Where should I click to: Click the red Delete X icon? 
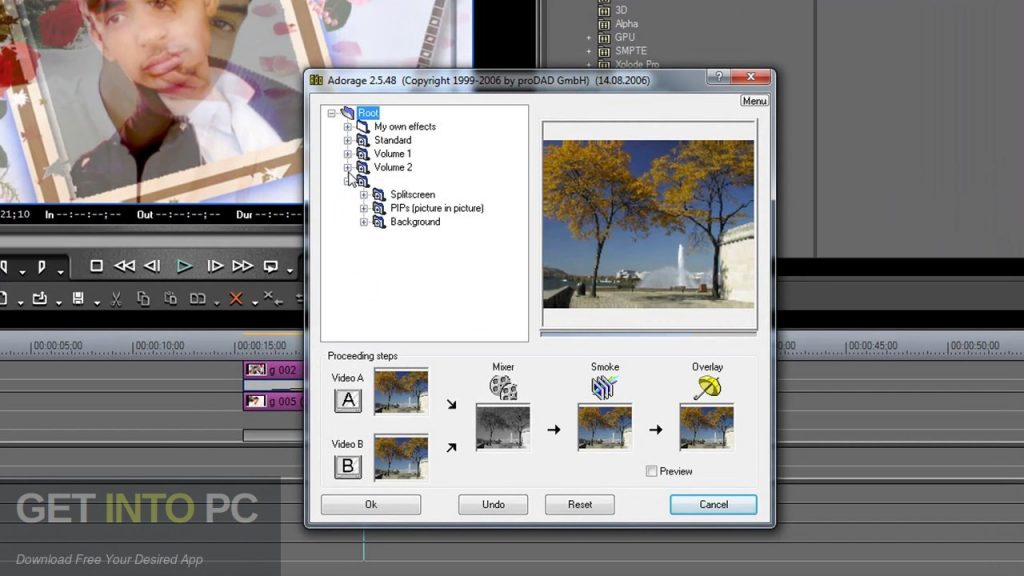[236, 299]
